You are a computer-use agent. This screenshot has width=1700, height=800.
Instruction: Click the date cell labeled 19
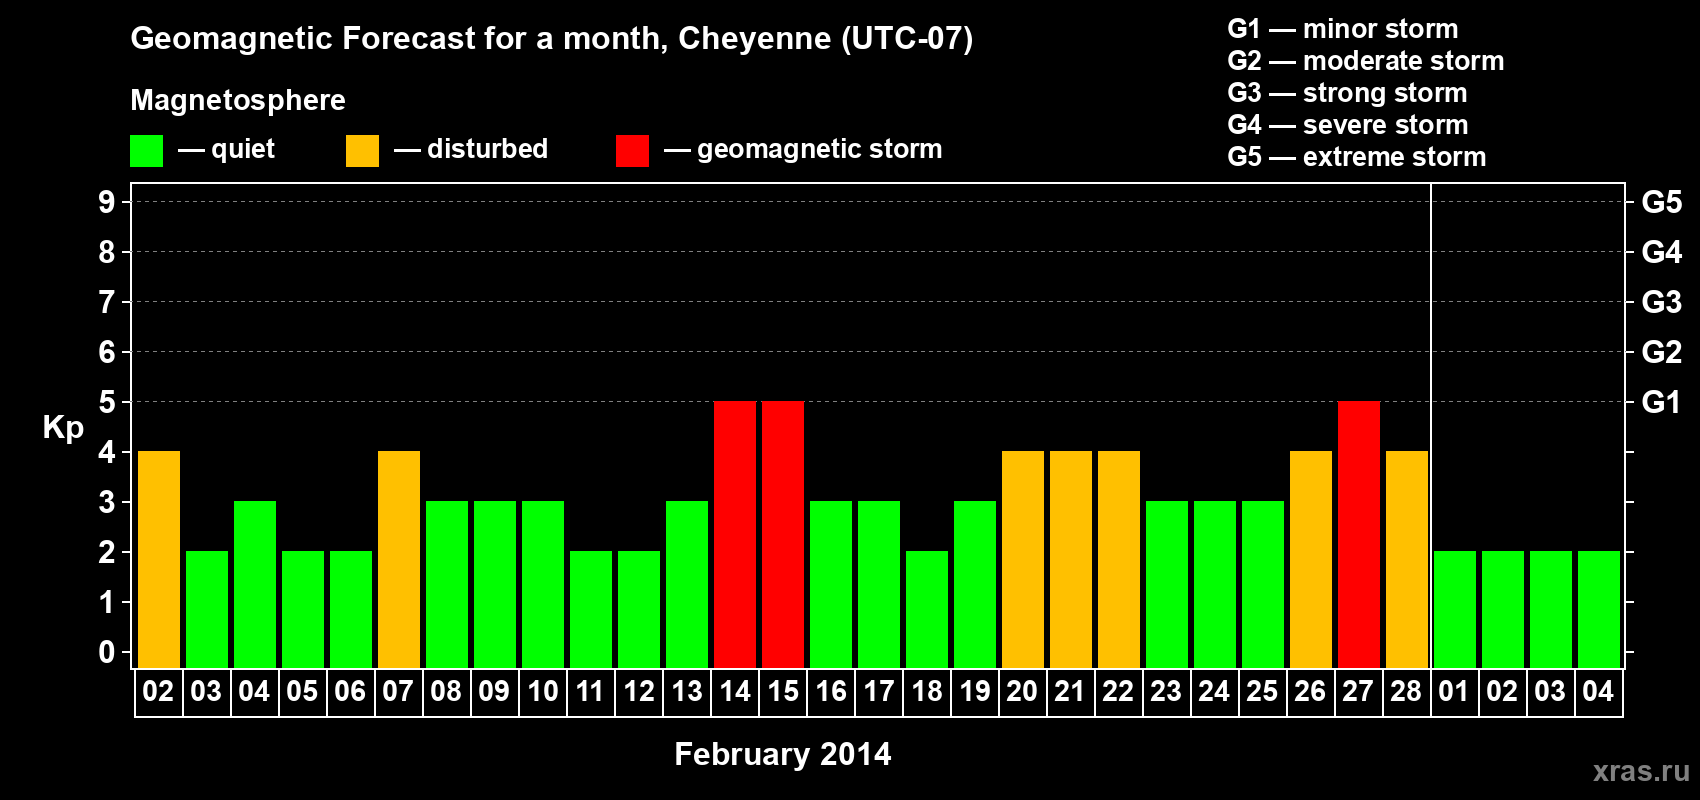coord(975,692)
